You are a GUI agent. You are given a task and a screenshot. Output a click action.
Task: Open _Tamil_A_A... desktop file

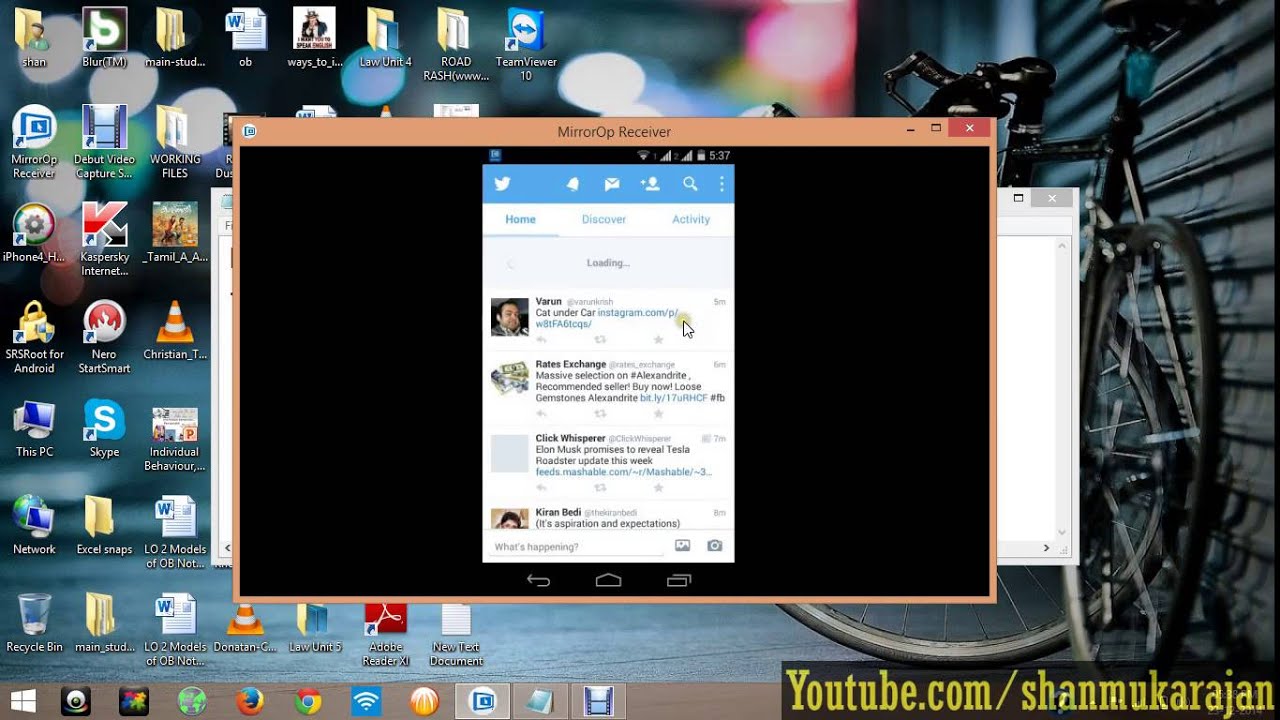[175, 233]
